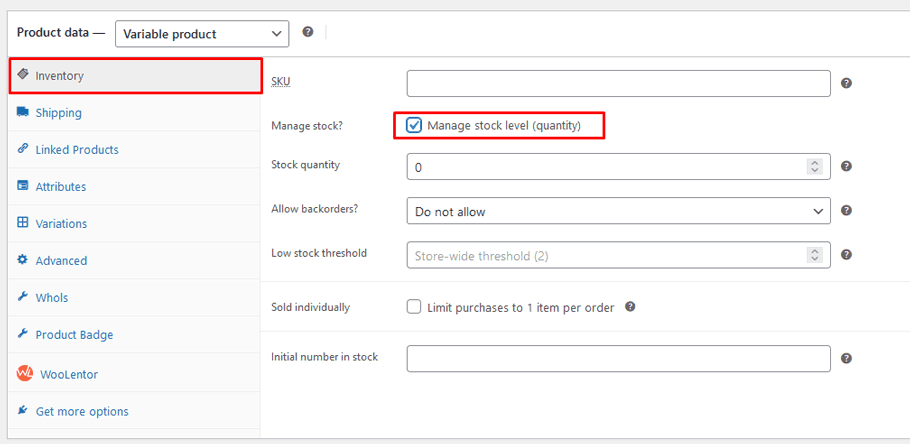Switch to the Attributes tab
910x444 pixels.
[135, 187]
